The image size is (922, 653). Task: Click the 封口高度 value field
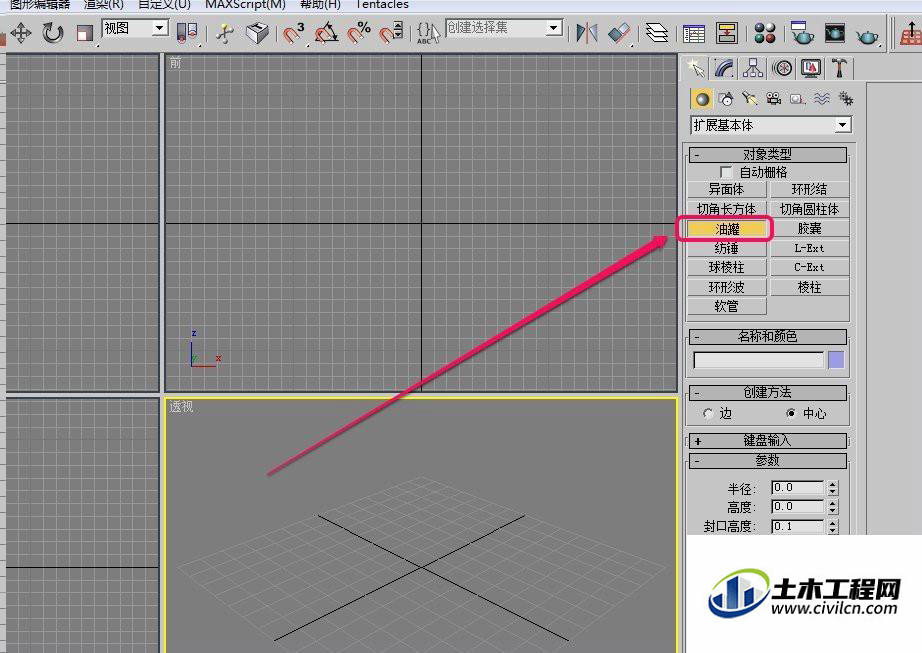(x=797, y=526)
